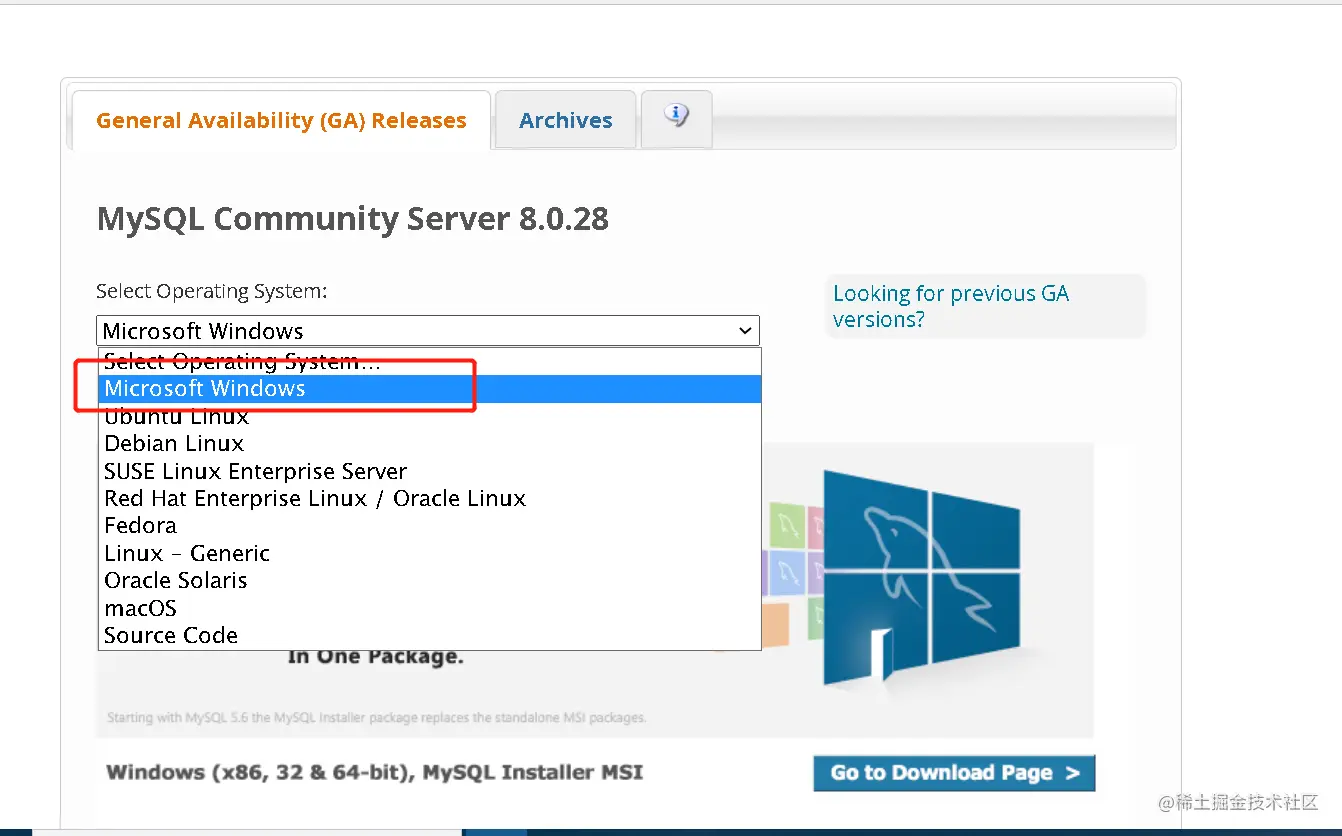Click the MySQL Community Server 8.0.28 heading
Screen dimensions: 1342x836
(x=353, y=219)
